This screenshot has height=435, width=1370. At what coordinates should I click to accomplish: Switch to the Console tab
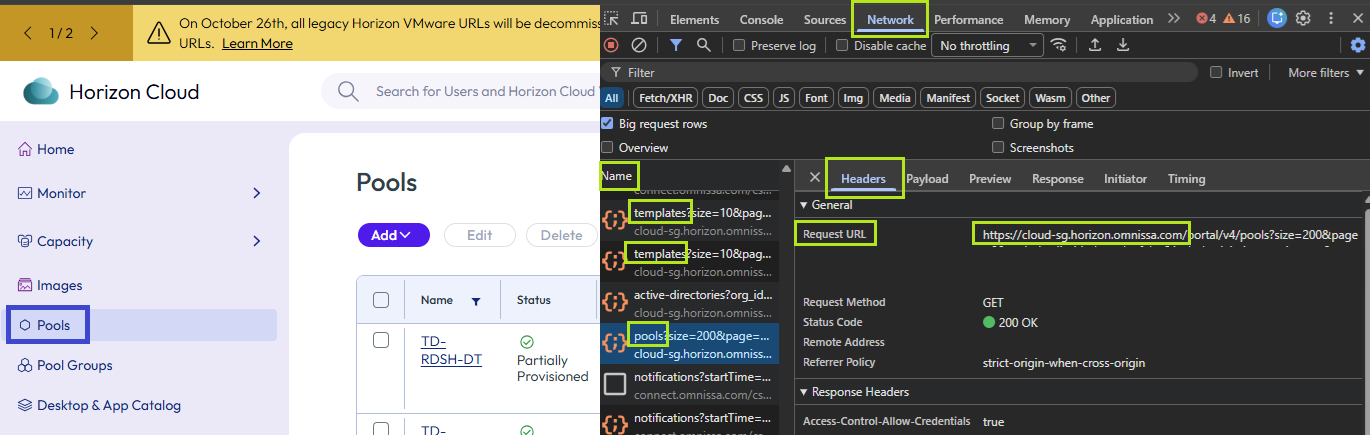point(761,19)
